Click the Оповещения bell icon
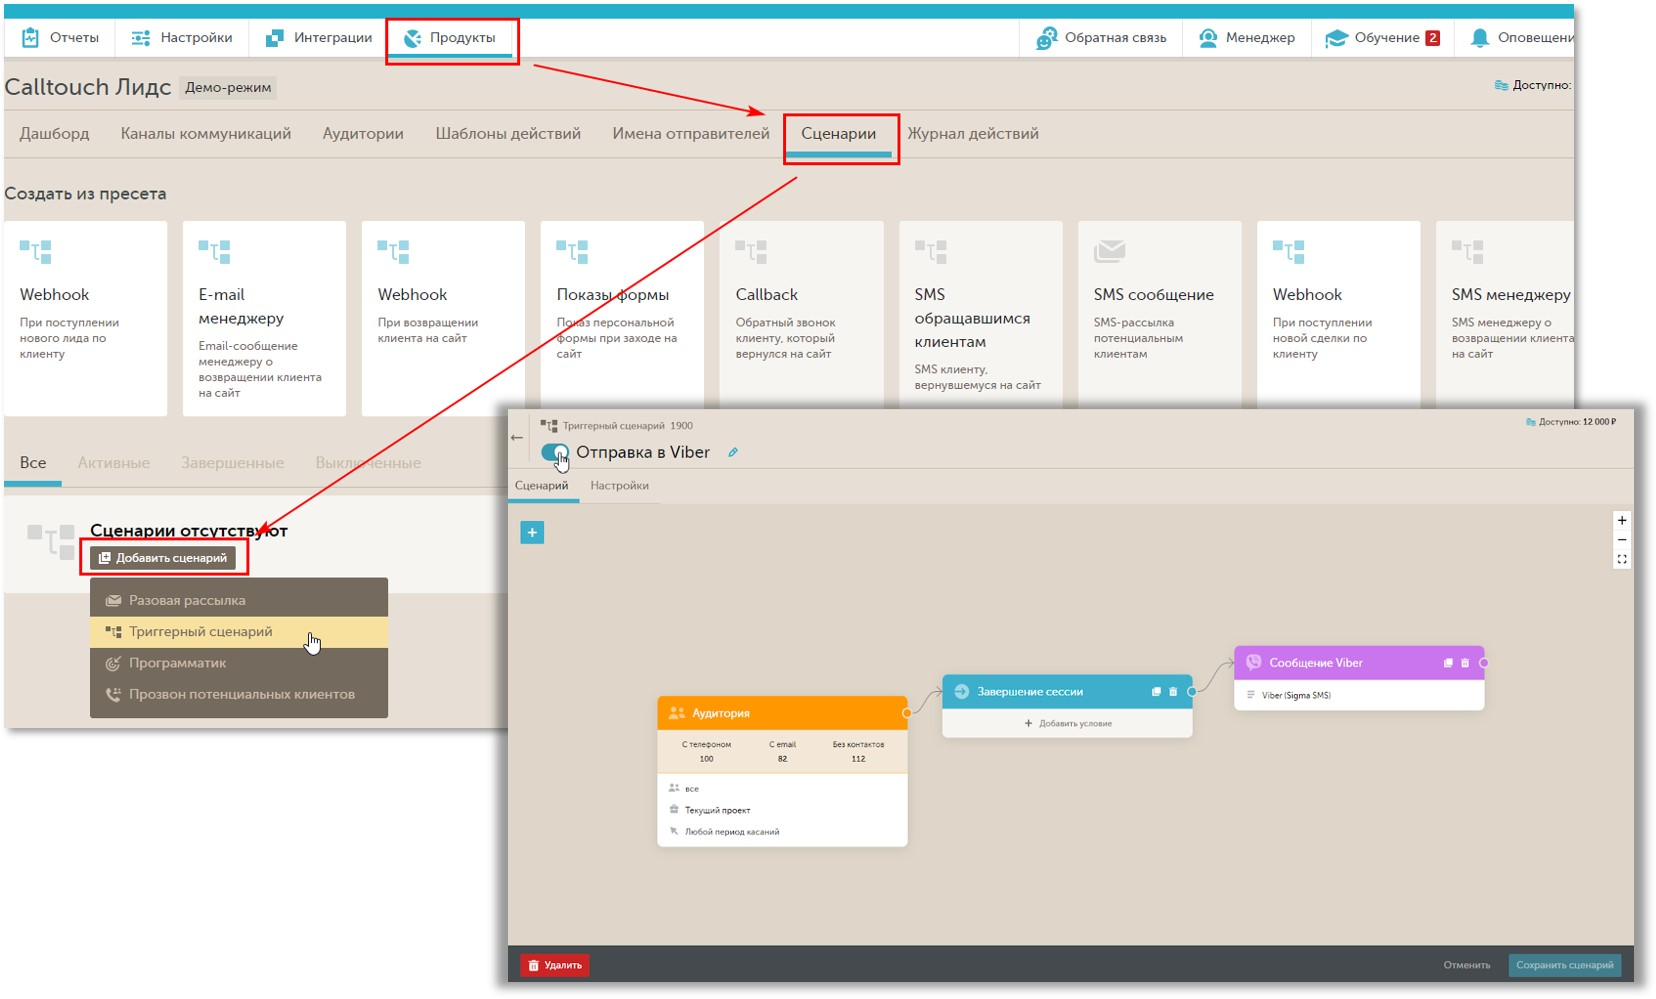 (x=1480, y=38)
